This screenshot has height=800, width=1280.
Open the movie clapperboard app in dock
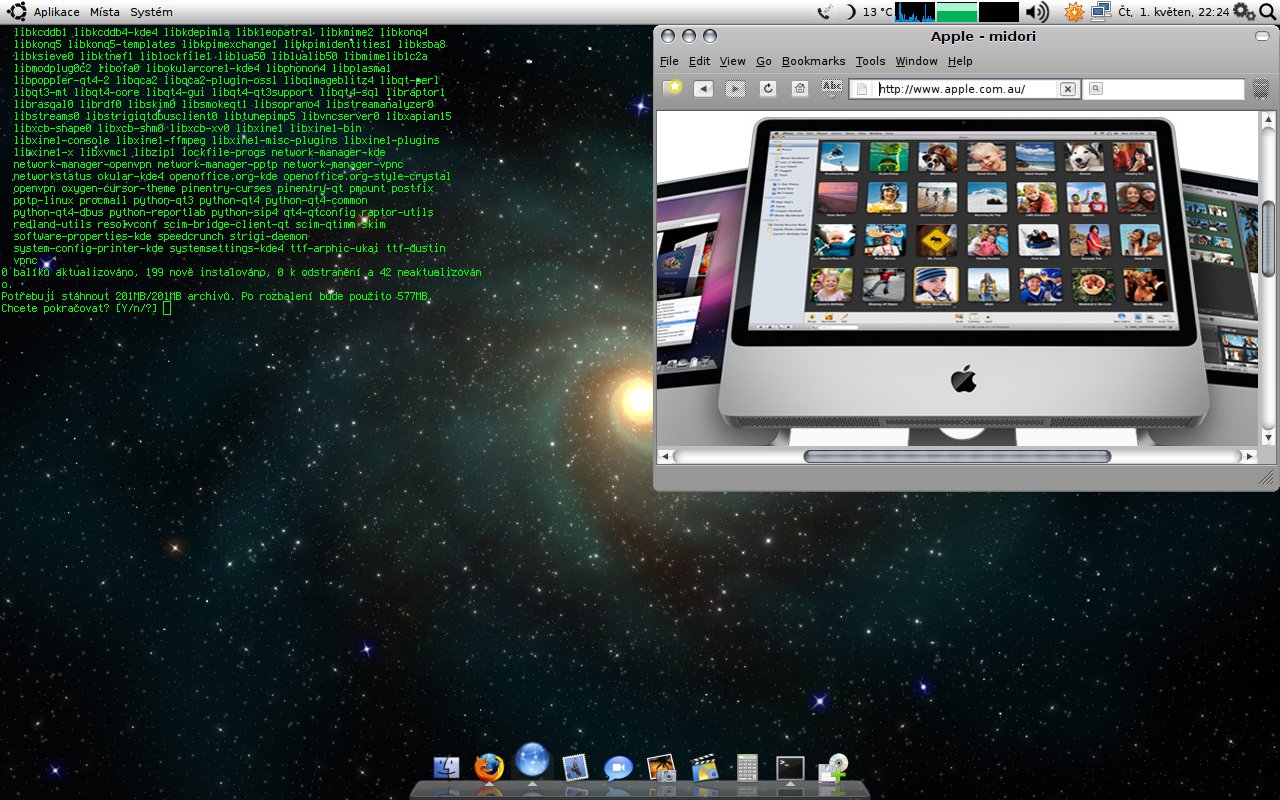point(704,767)
